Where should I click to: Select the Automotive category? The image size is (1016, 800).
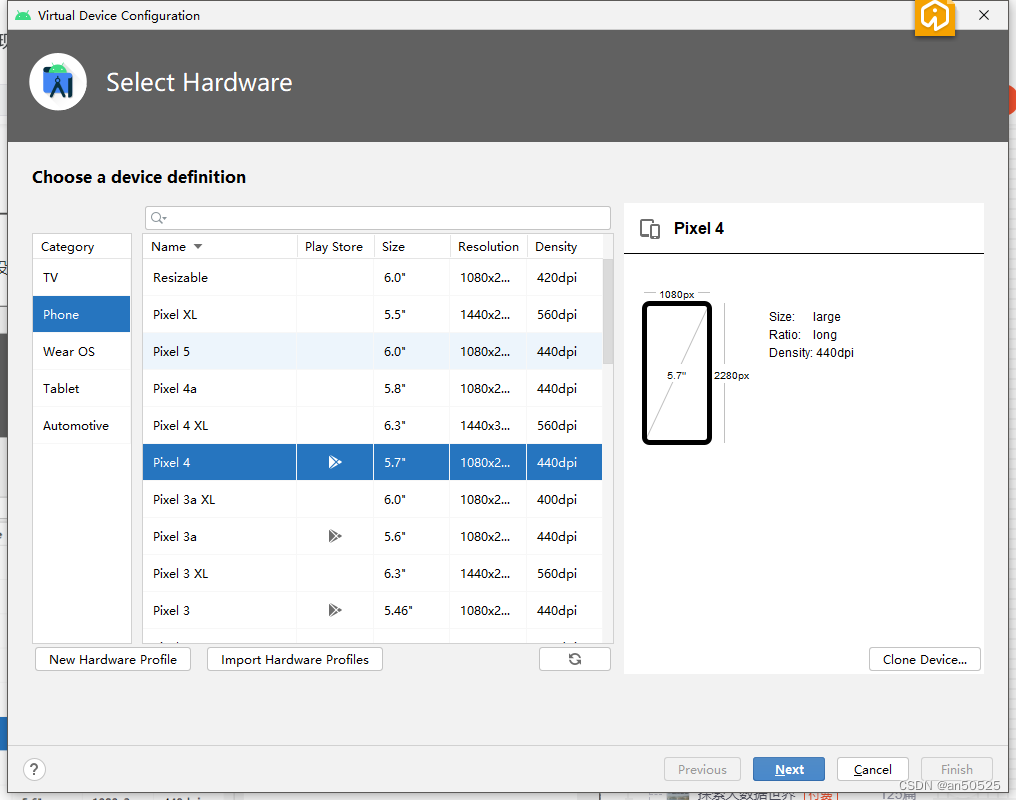[81, 425]
